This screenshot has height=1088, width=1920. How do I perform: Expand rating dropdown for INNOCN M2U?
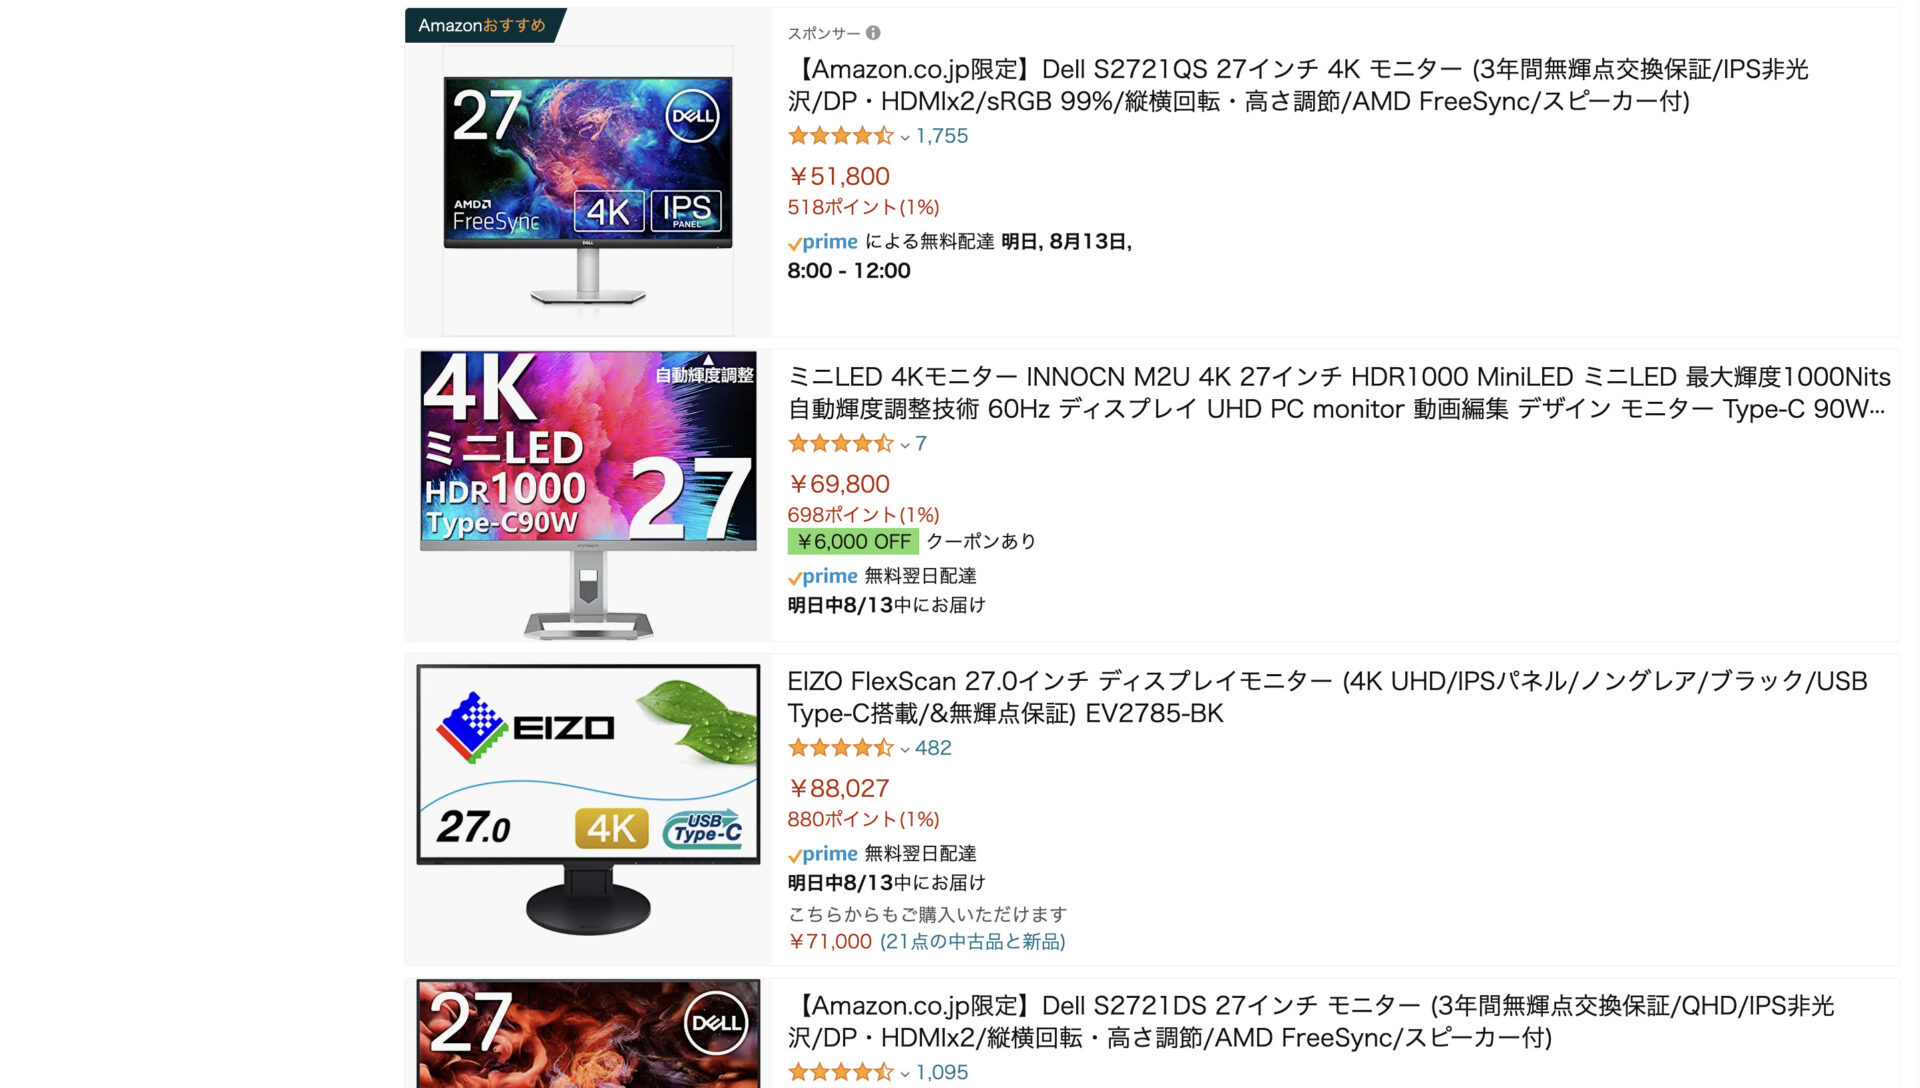905,445
